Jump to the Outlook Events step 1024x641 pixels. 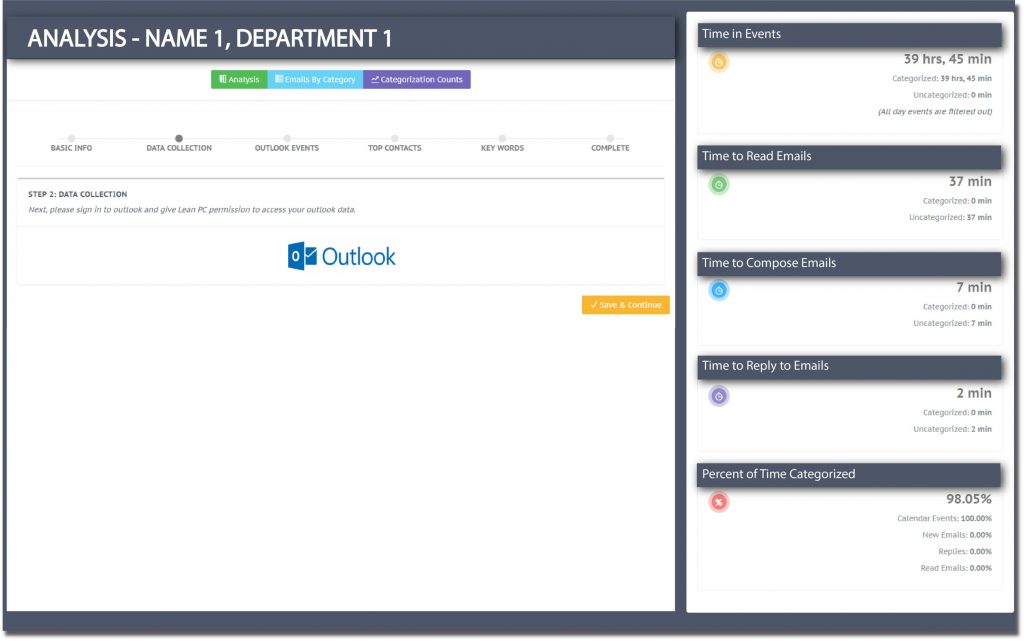287,144
